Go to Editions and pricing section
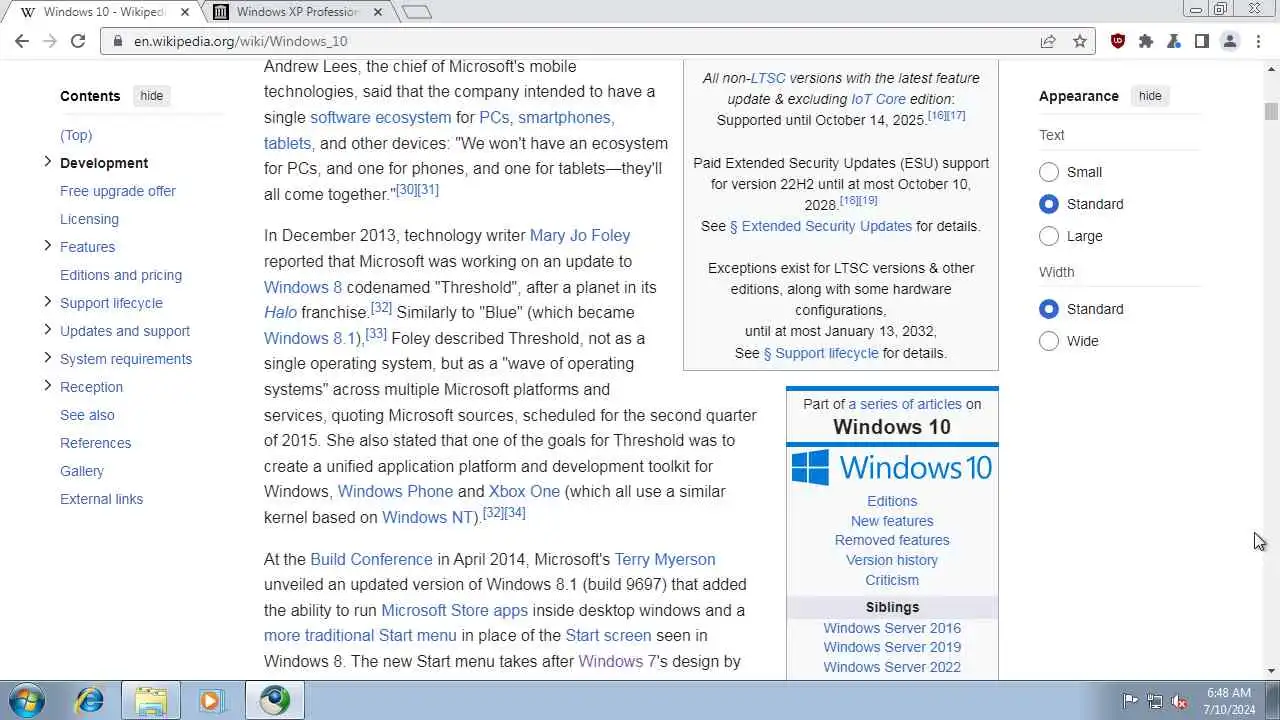Image resolution: width=1280 pixels, height=720 pixels. 121,275
